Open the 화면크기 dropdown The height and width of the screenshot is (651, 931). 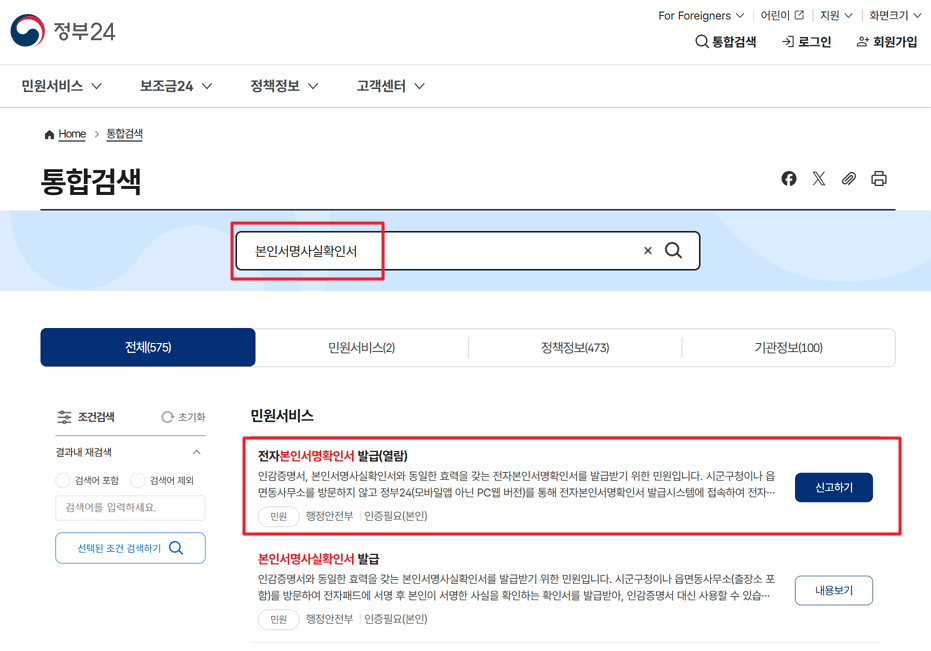coord(894,15)
